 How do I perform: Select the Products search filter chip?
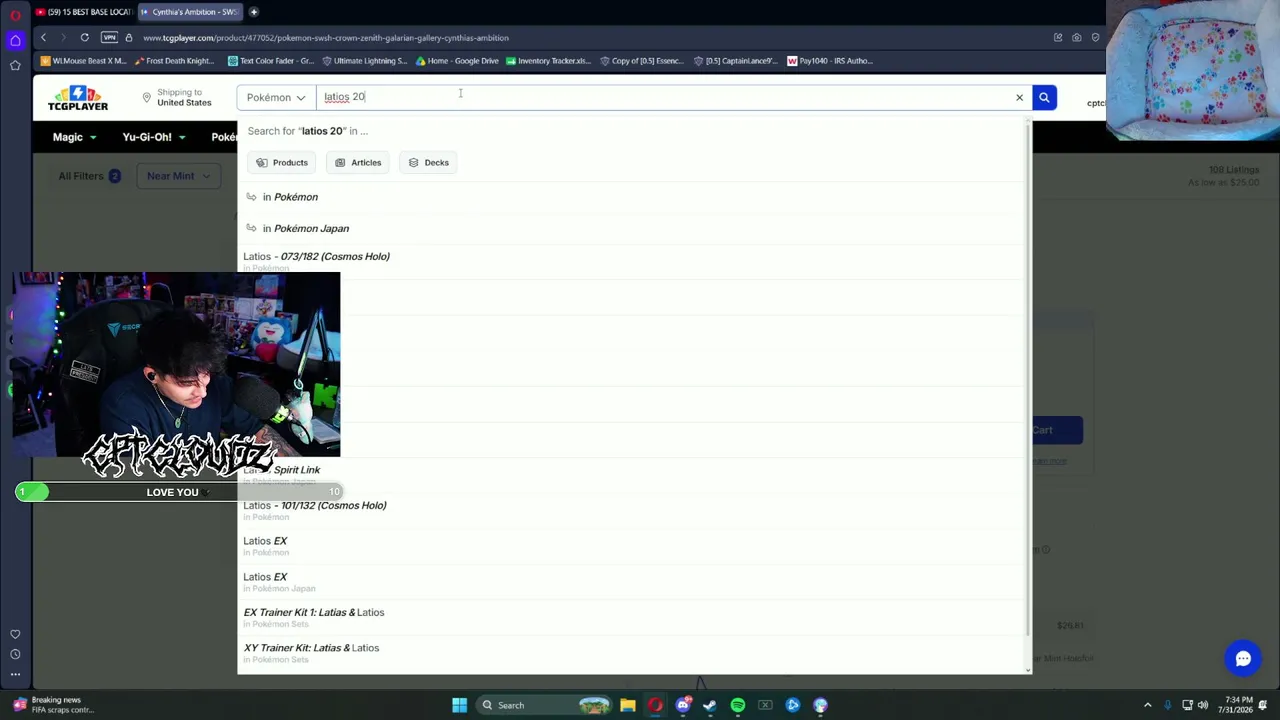click(x=282, y=162)
